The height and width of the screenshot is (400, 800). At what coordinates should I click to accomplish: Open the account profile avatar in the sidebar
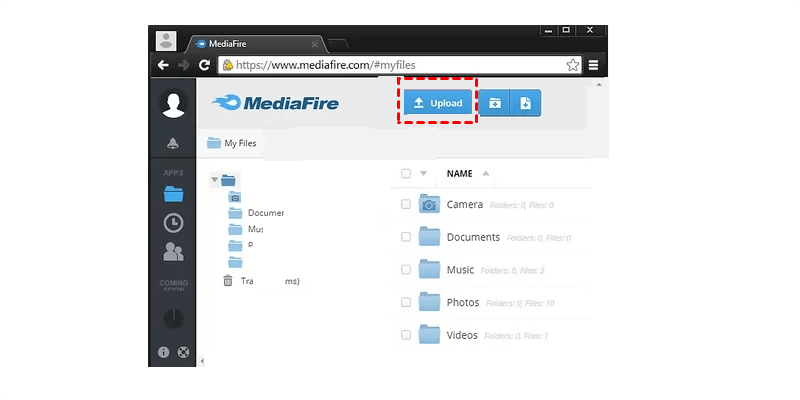pyautogui.click(x=173, y=104)
